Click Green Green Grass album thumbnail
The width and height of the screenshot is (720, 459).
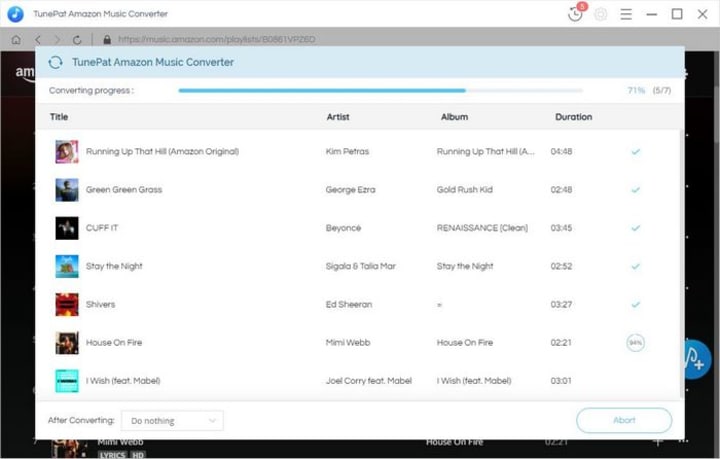[x=67, y=190]
